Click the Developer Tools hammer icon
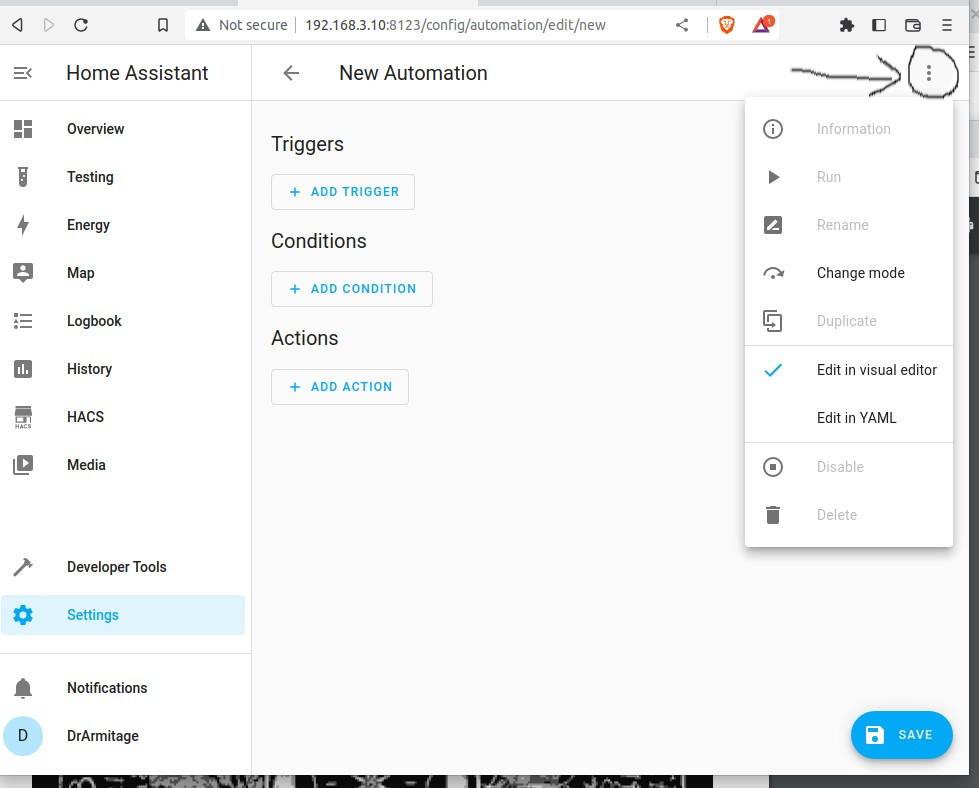Viewport: 979px width, 788px height. pyautogui.click(x=22, y=567)
